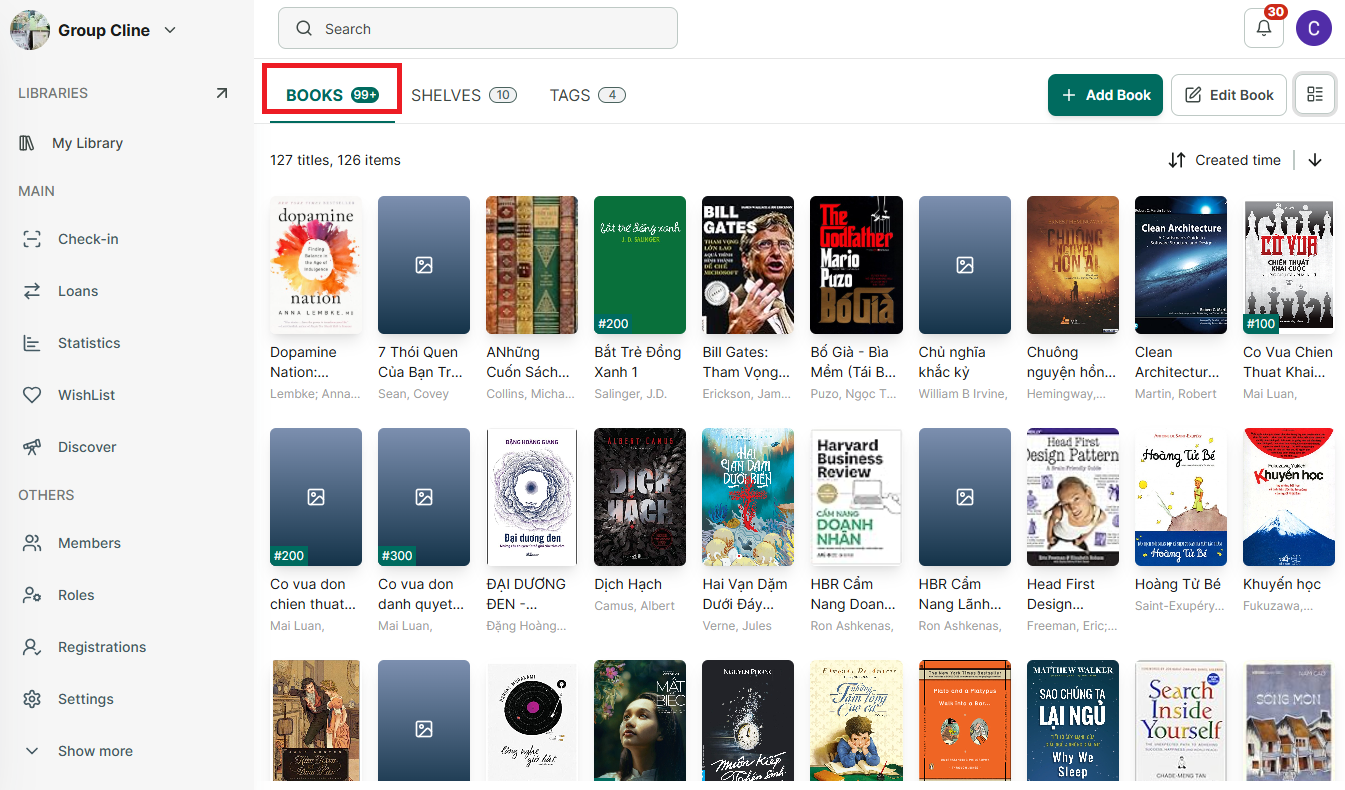Open the Khuyến học book cover

(x=1289, y=497)
